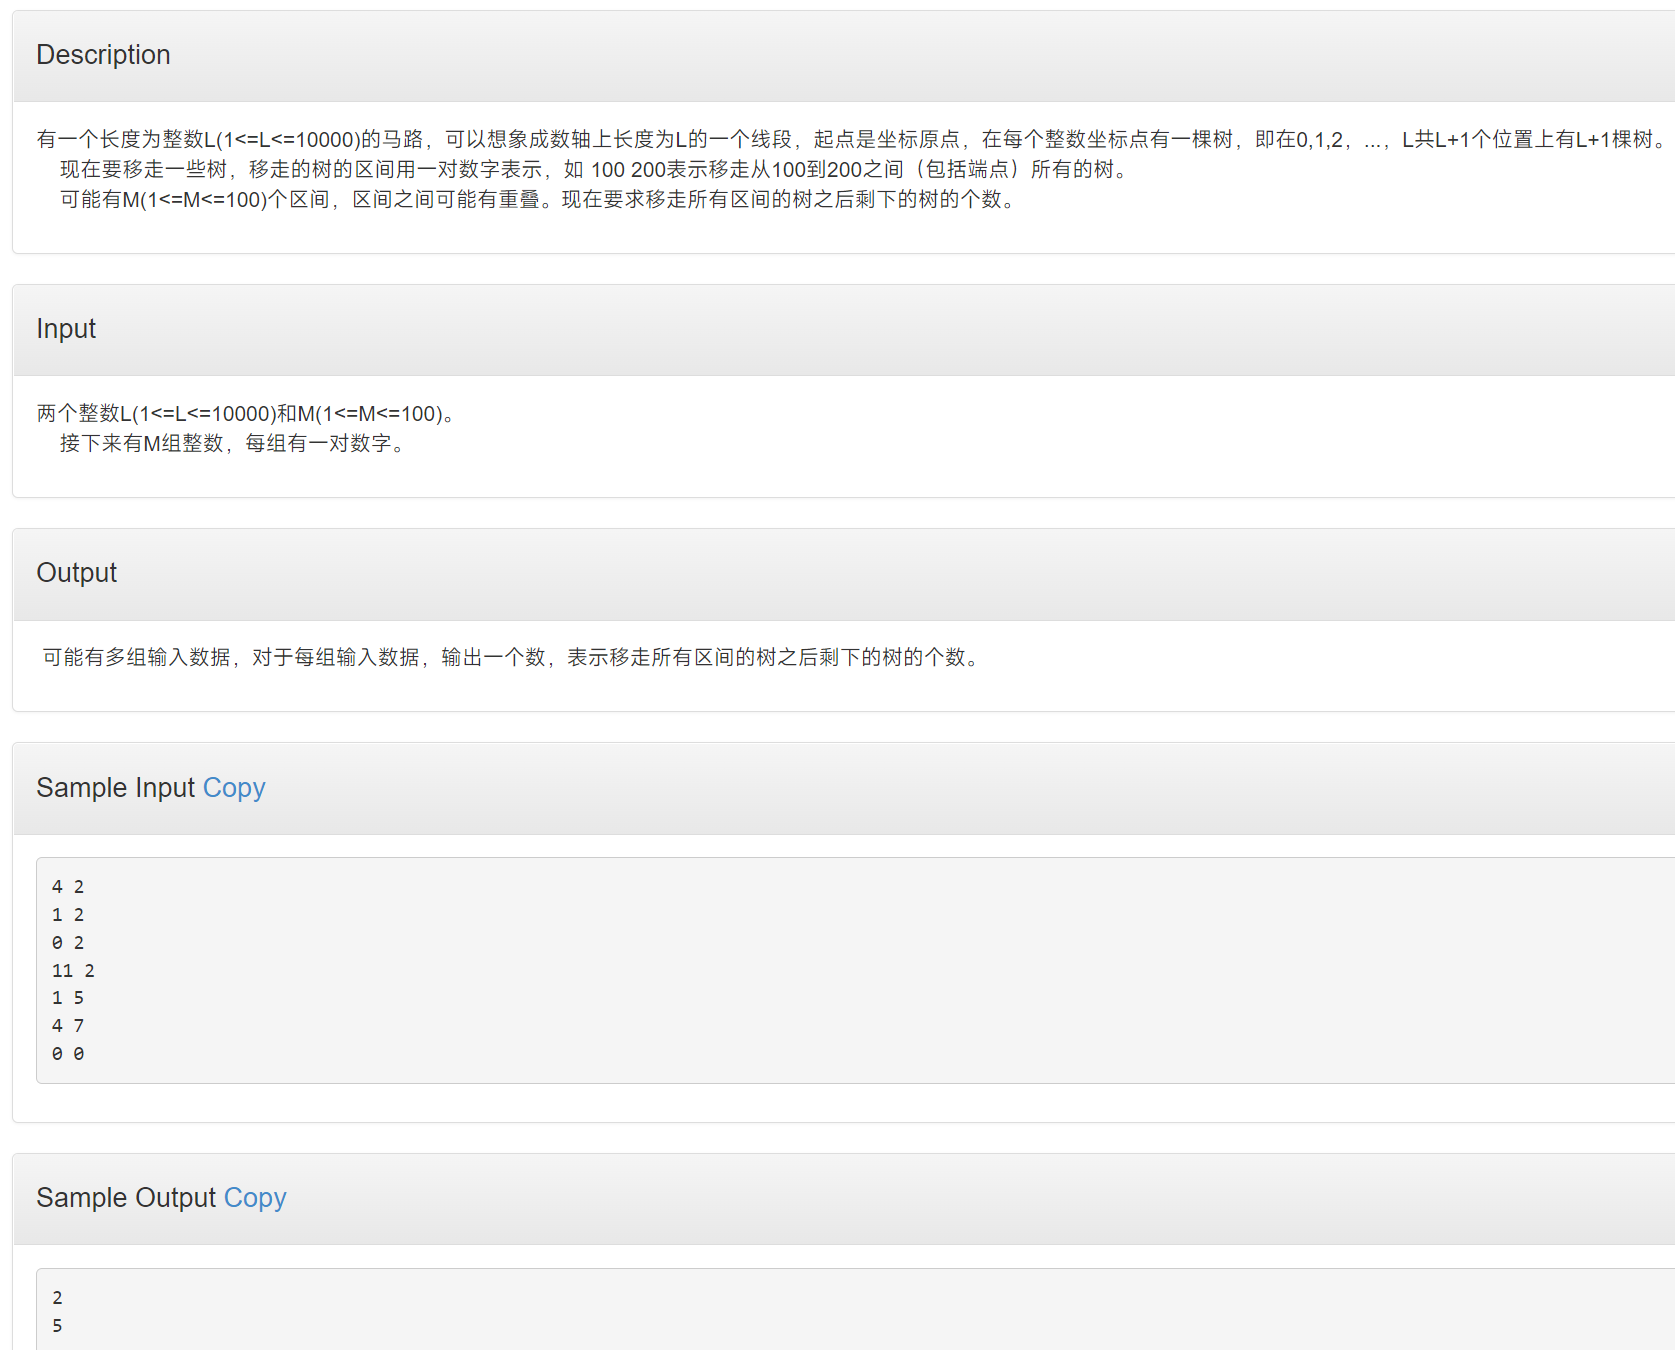
Task: Click sample input line "4 2"
Action: pyautogui.click(x=68, y=887)
